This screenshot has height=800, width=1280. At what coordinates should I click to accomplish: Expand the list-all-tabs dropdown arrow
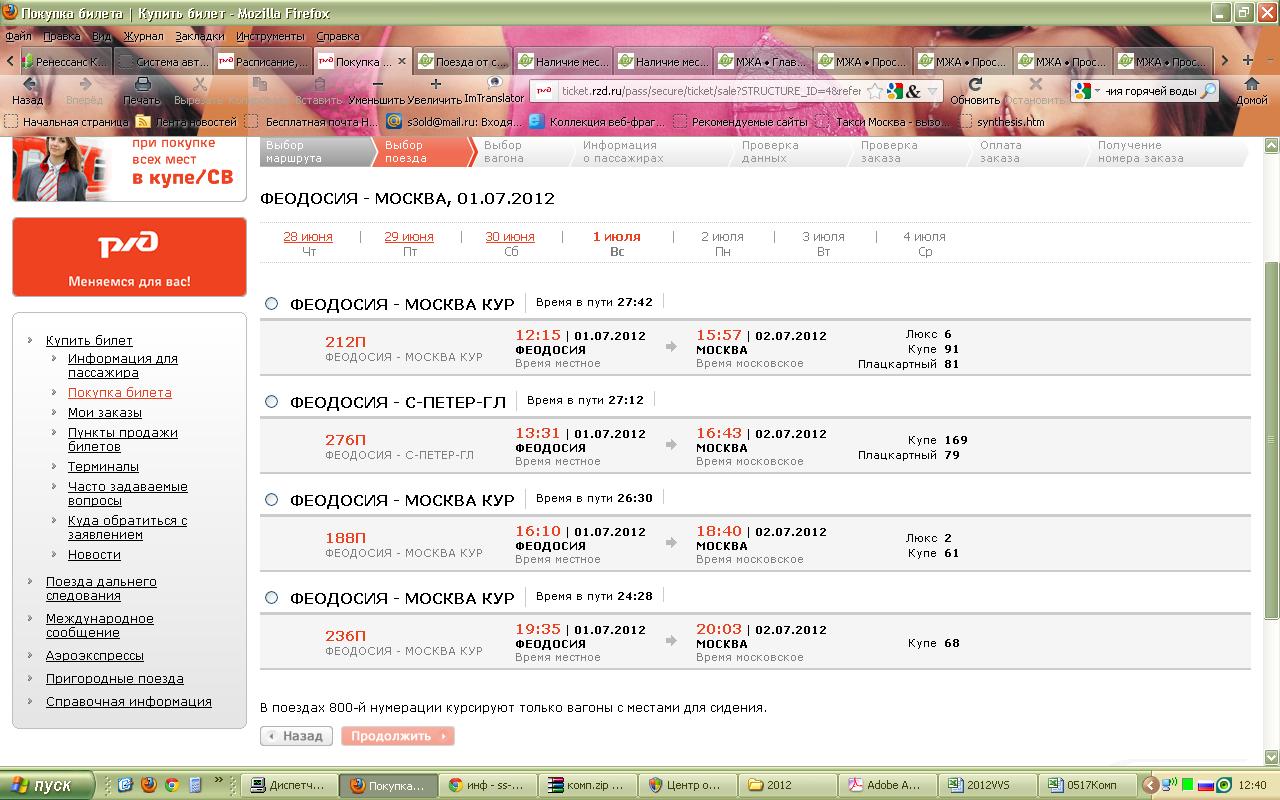1268,61
